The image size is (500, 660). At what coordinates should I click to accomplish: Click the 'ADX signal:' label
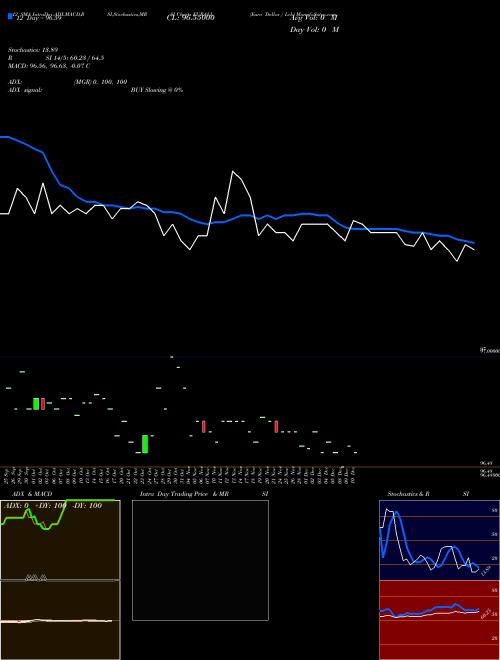(x=25, y=90)
